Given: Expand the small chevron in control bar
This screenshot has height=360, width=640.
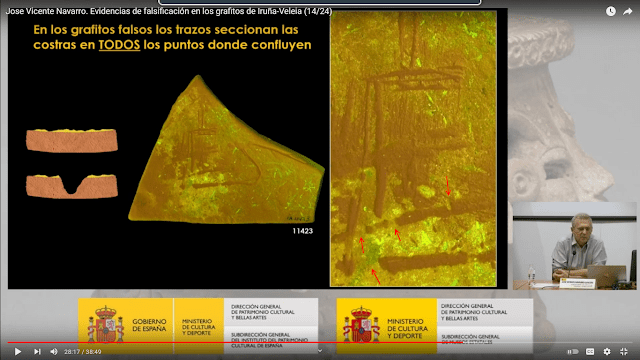Looking at the screenshot, I should click(320, 351).
